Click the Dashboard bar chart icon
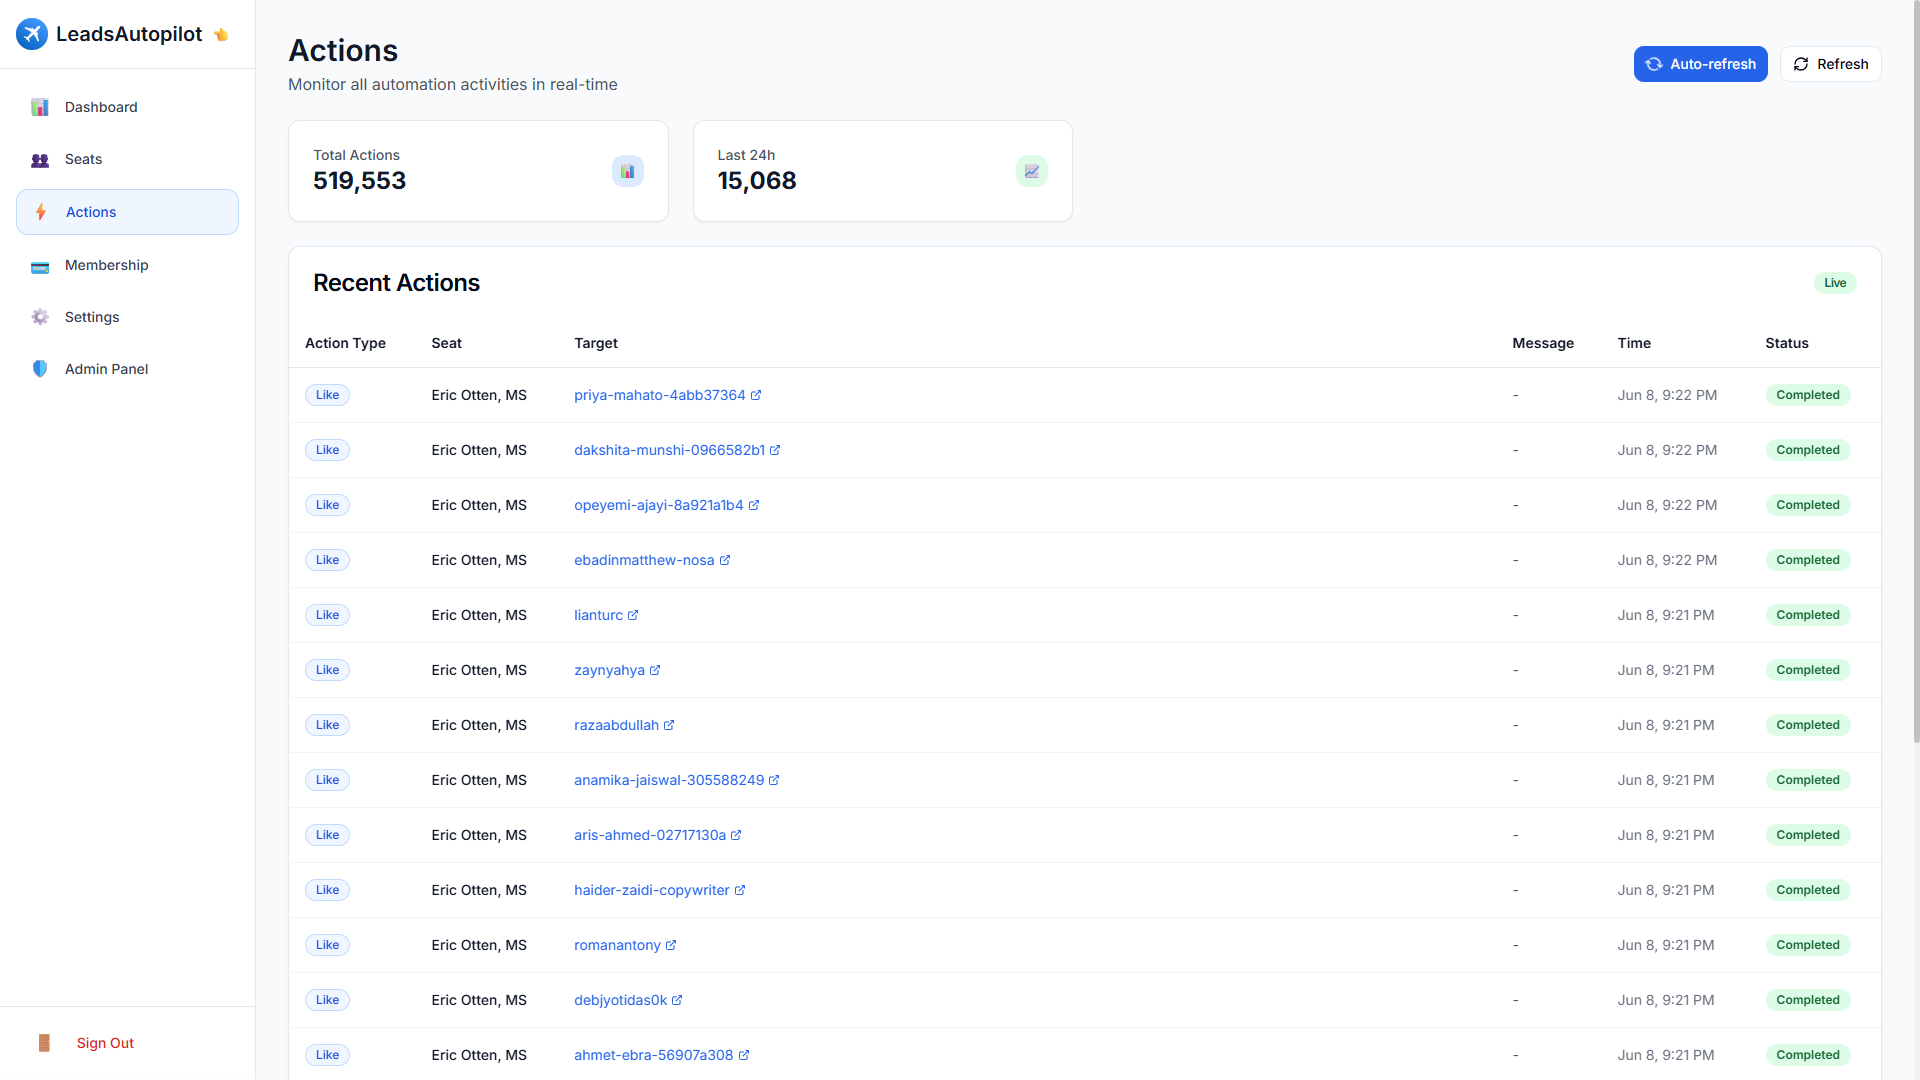The image size is (1920, 1080). 40,107
